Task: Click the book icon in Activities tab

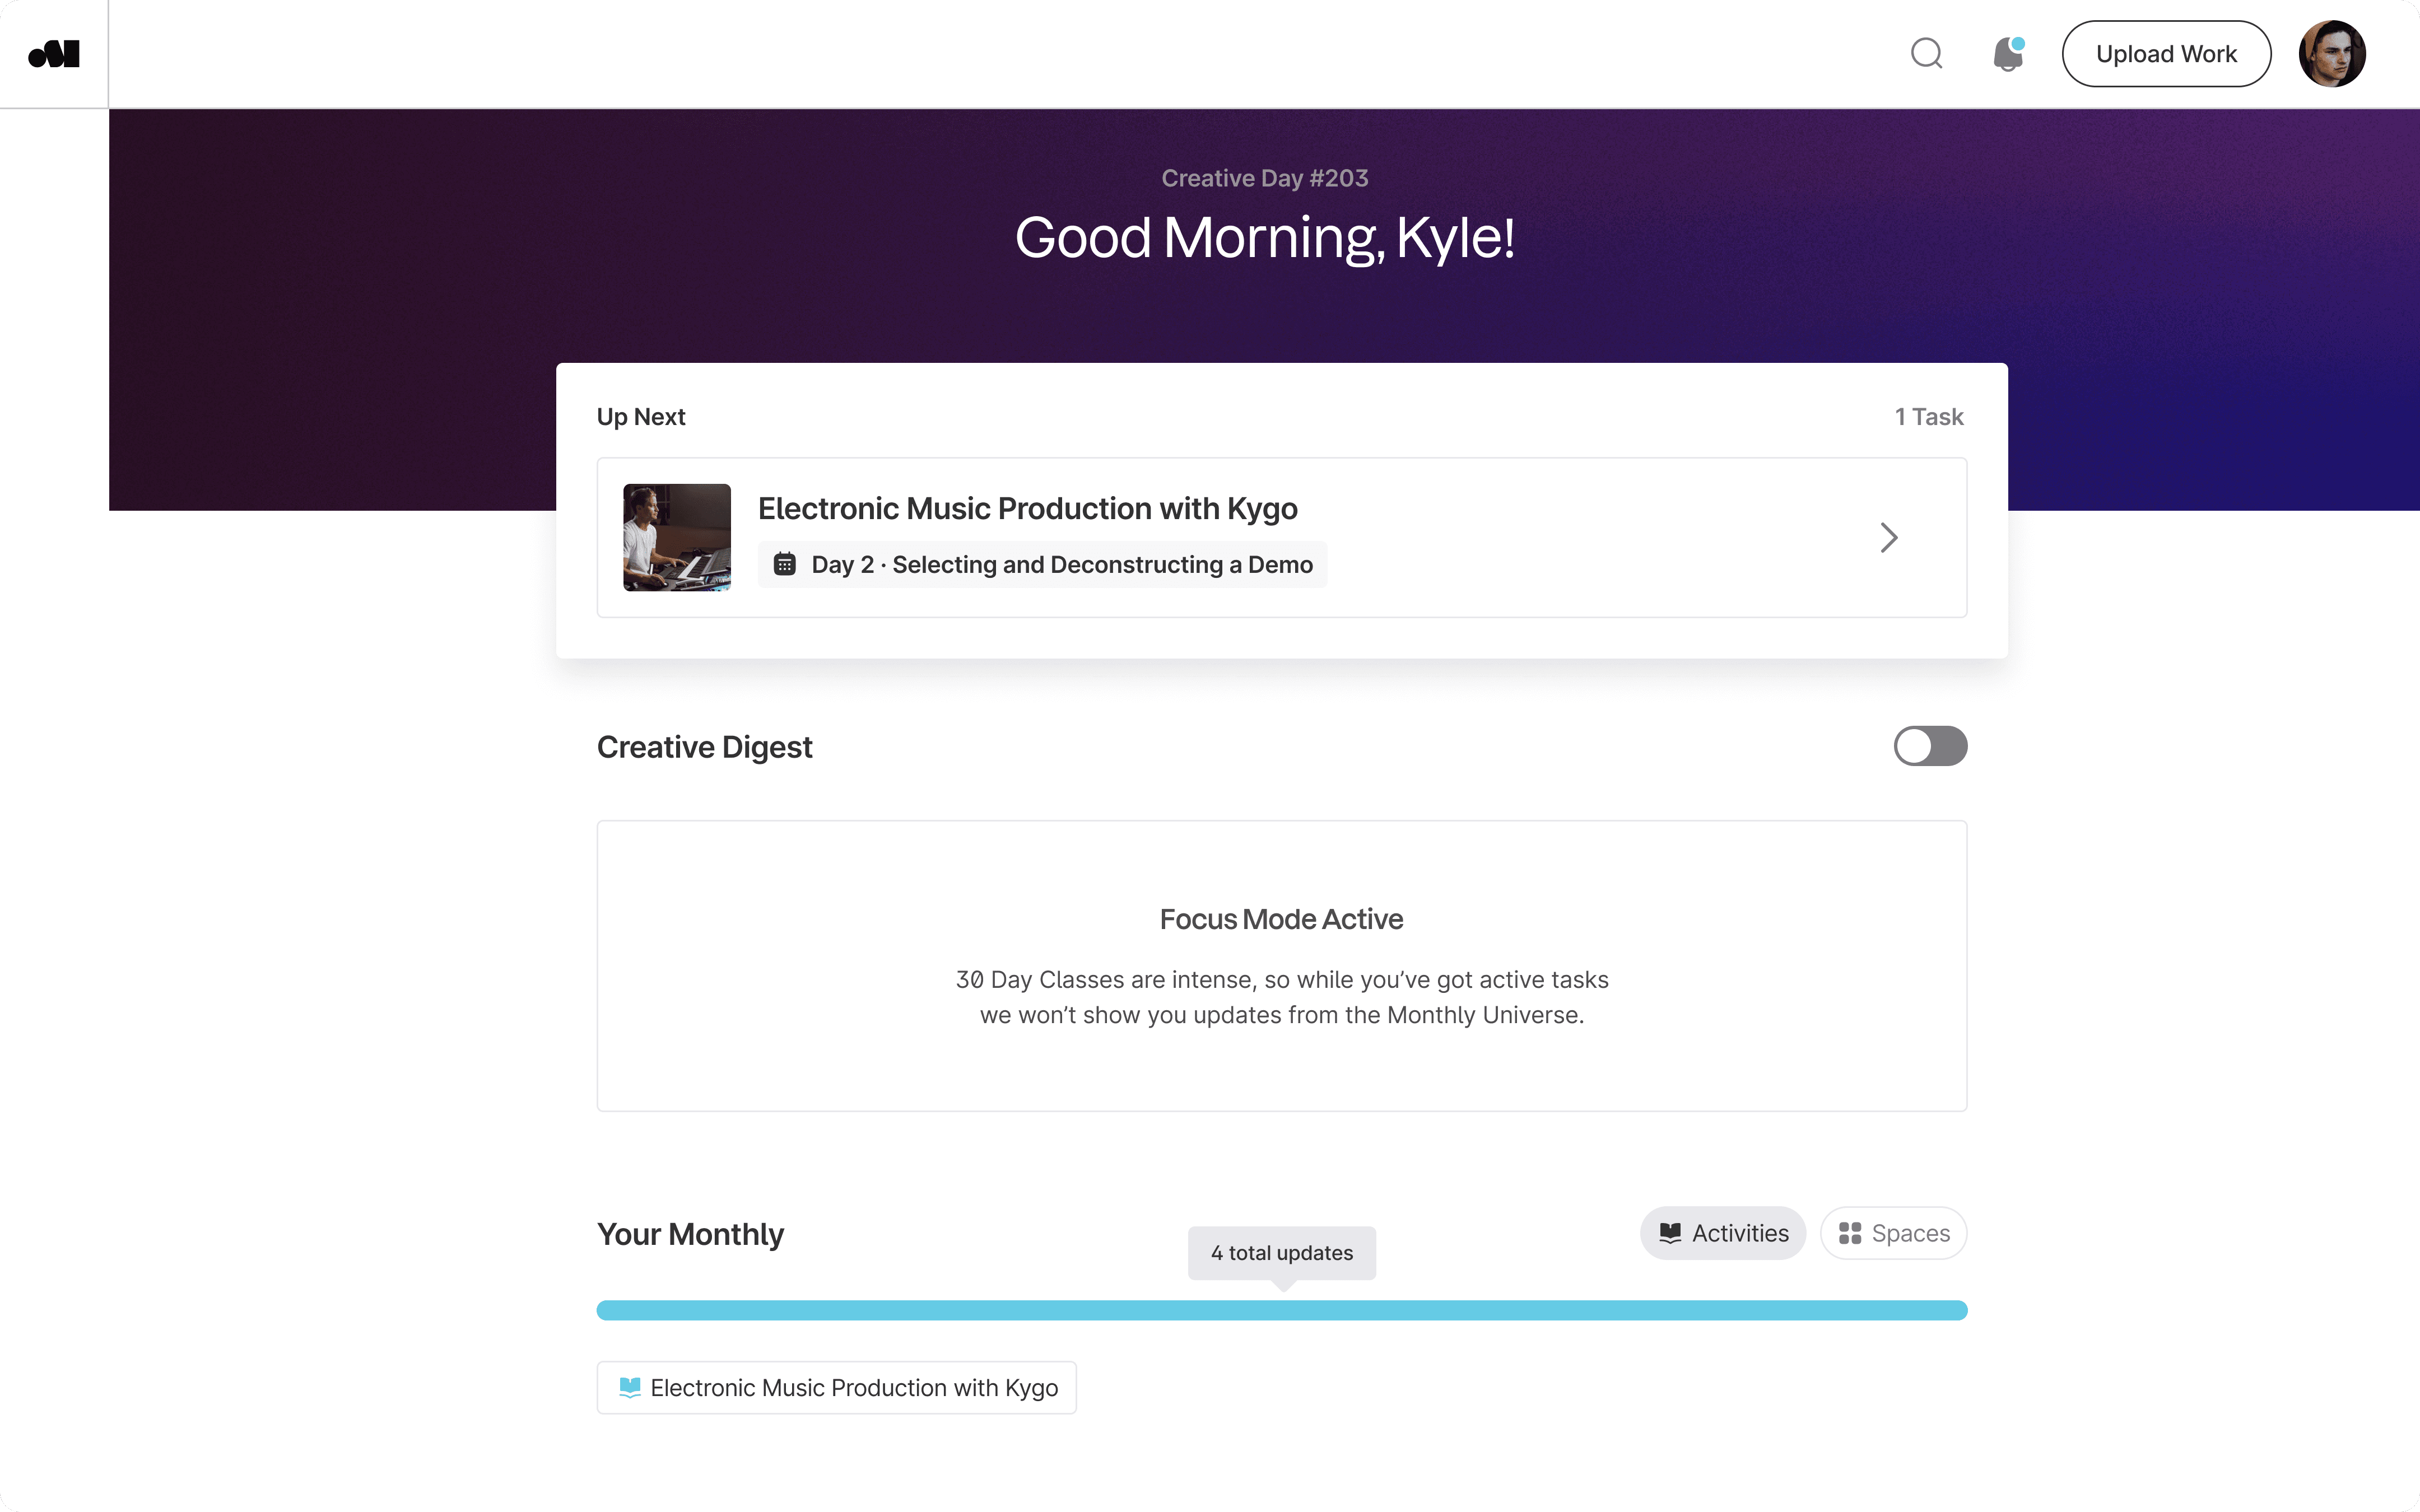Action: click(x=1670, y=1233)
